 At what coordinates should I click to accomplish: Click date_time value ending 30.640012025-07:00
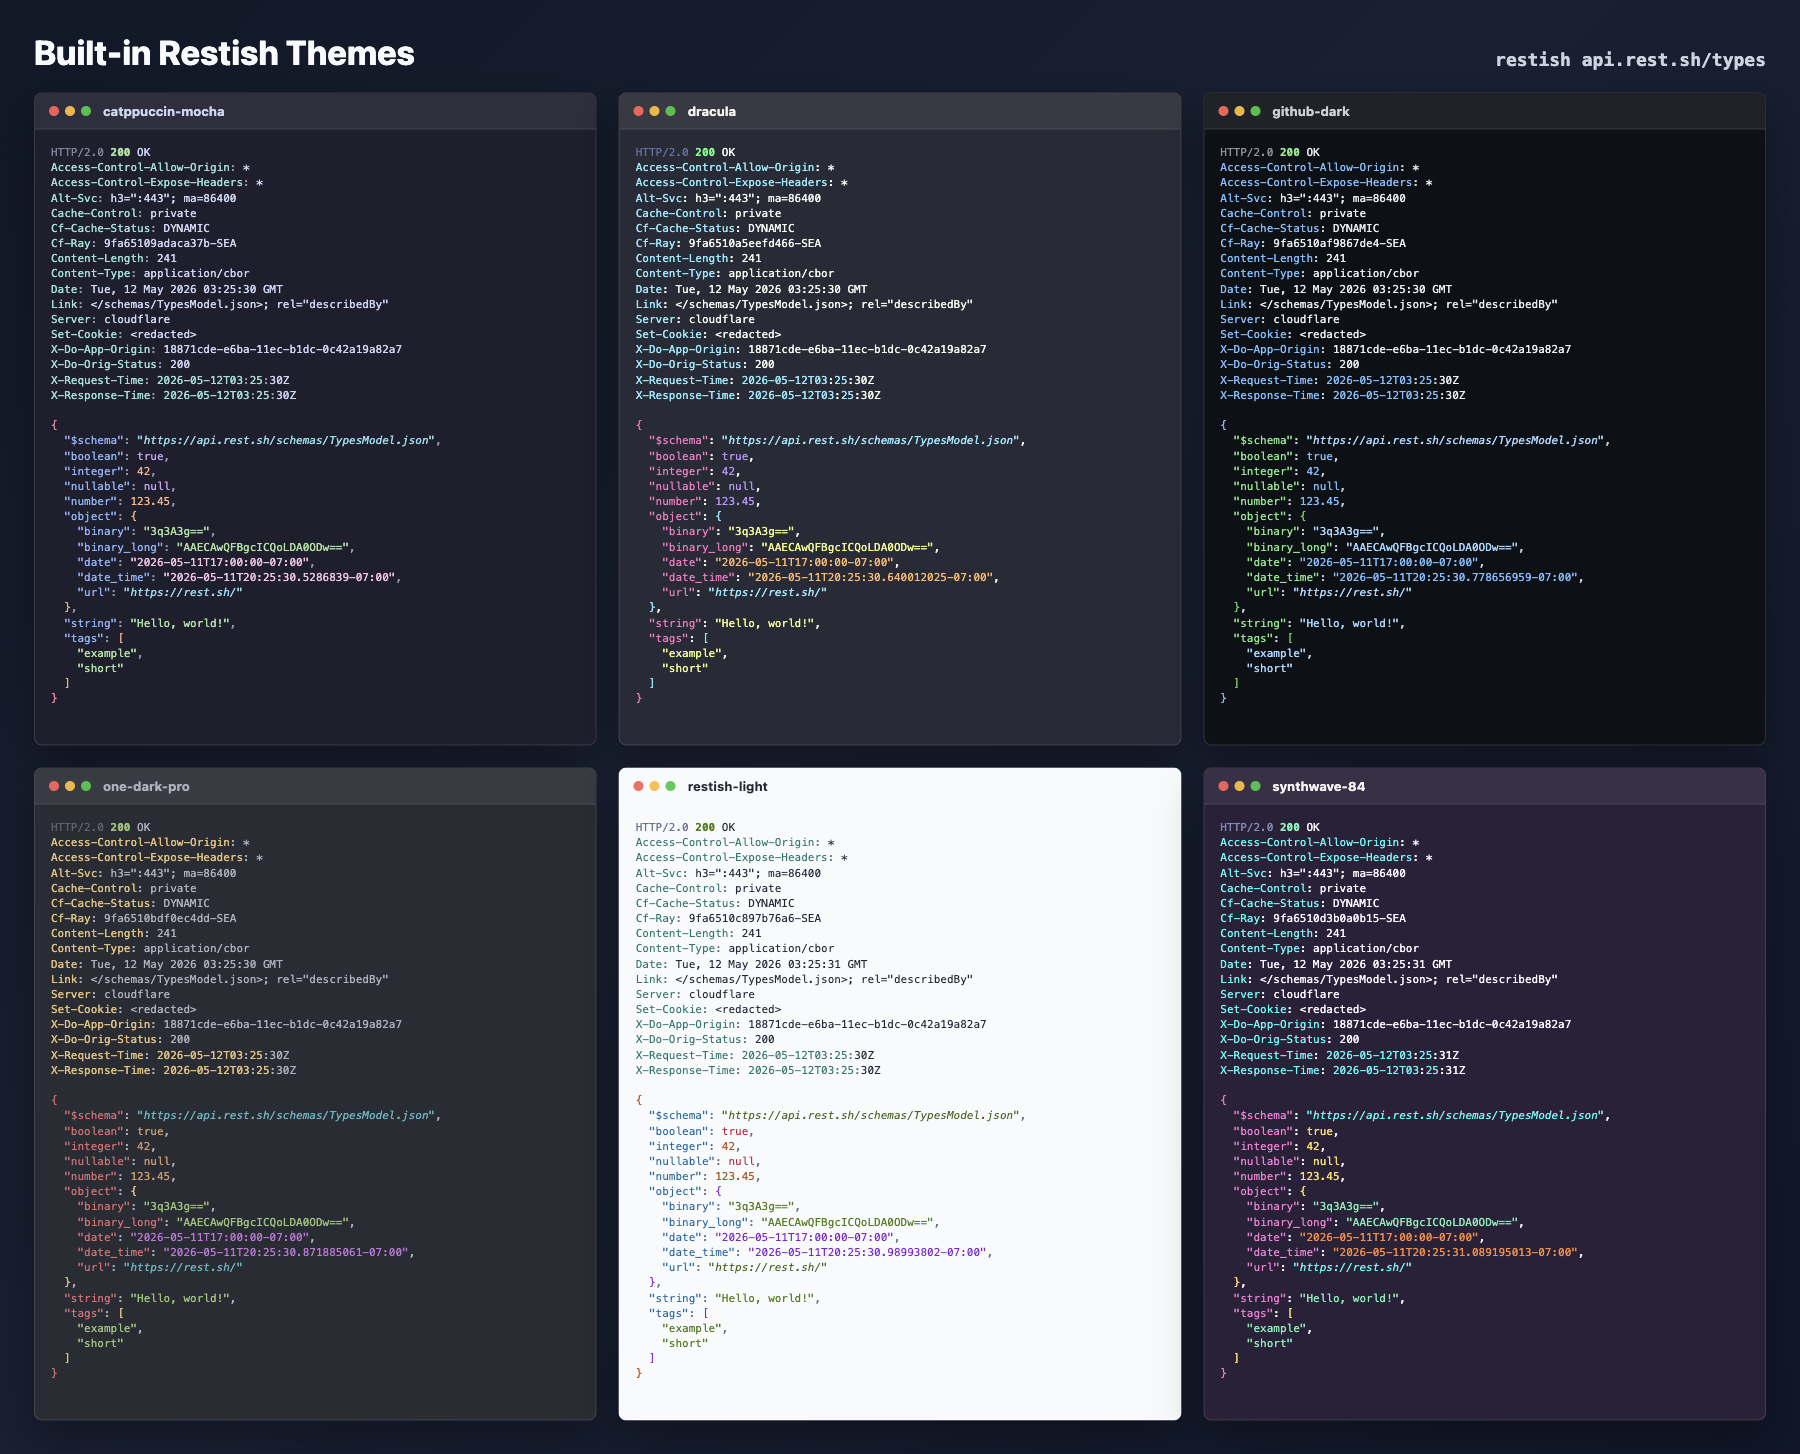[871, 577]
